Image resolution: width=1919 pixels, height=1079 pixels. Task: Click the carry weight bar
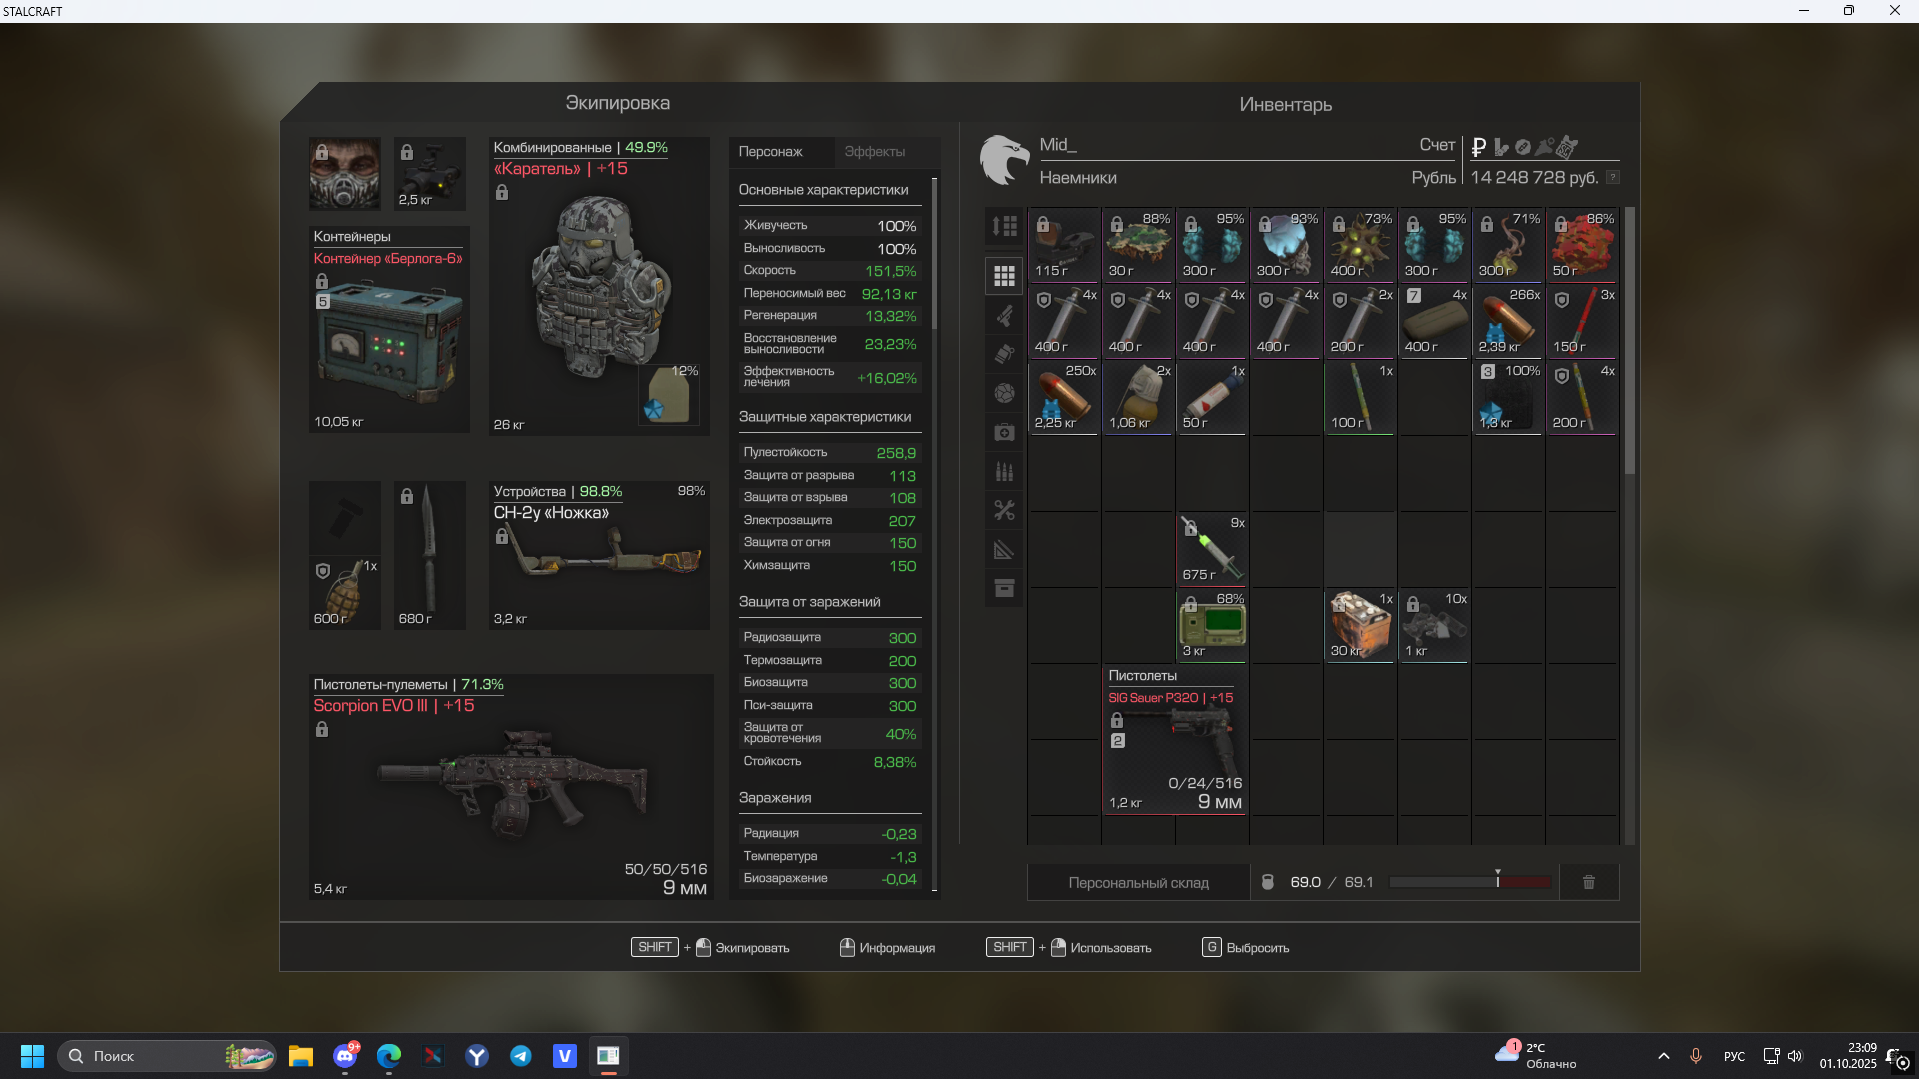click(1469, 882)
